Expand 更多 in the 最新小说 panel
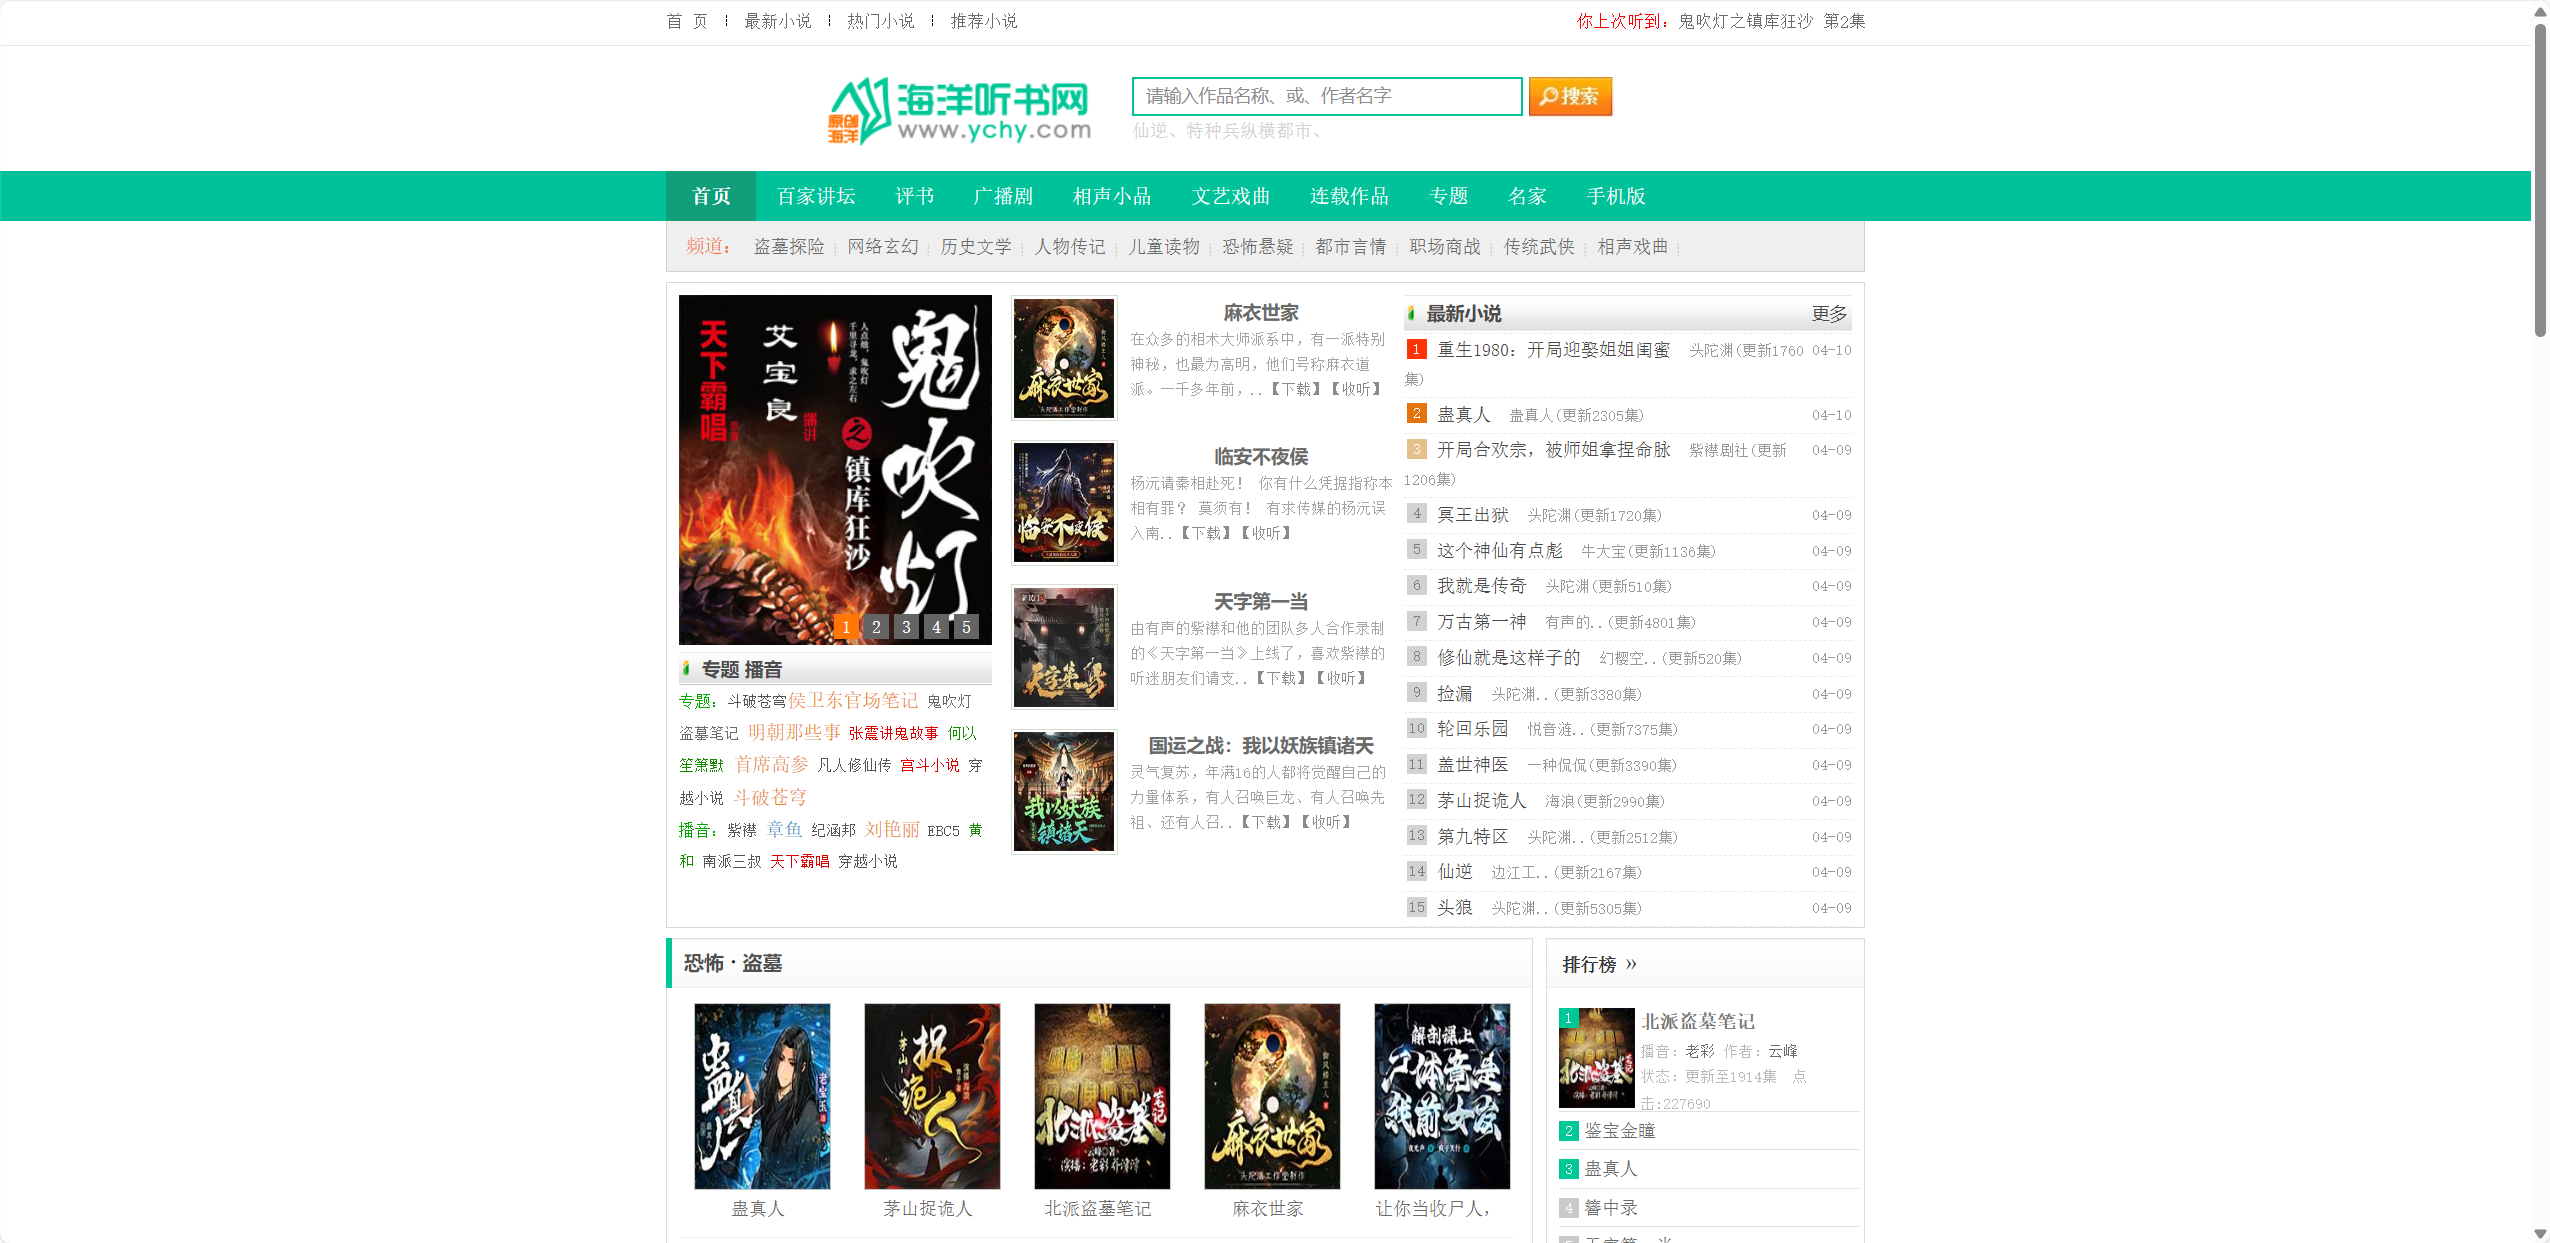Viewport: 2550px width, 1243px height. [1828, 314]
